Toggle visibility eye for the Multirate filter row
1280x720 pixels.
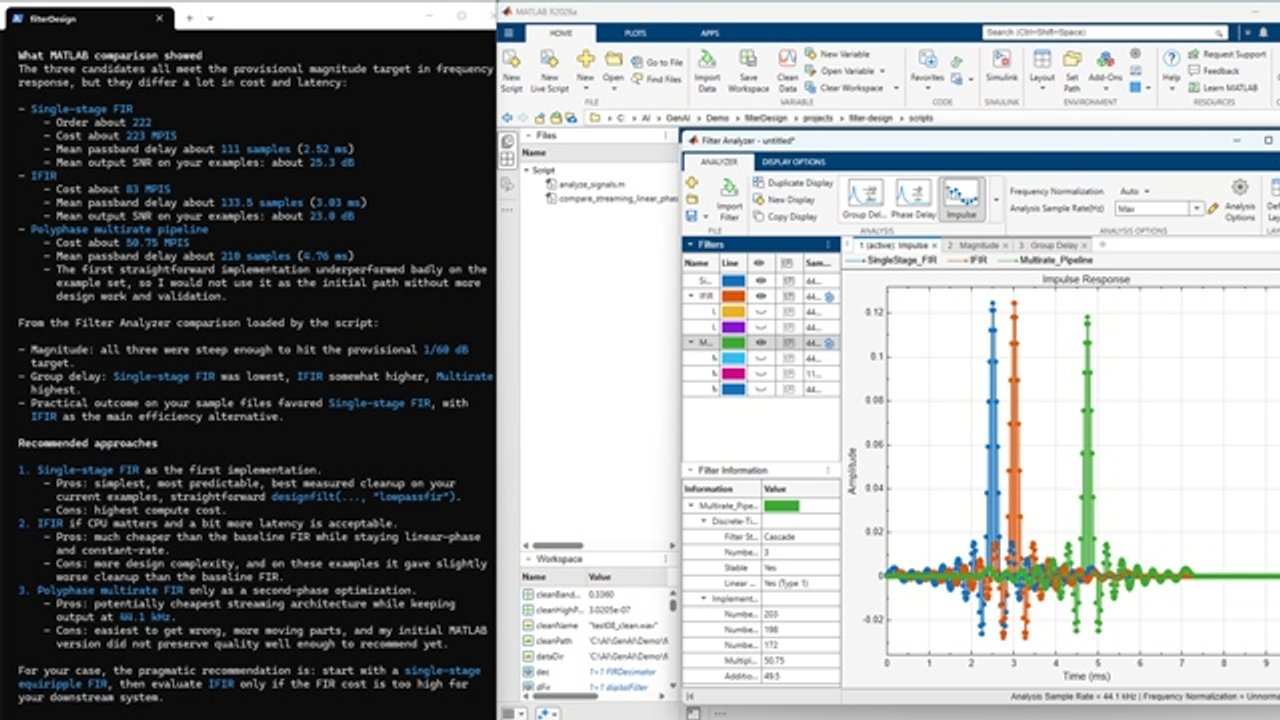tap(760, 343)
